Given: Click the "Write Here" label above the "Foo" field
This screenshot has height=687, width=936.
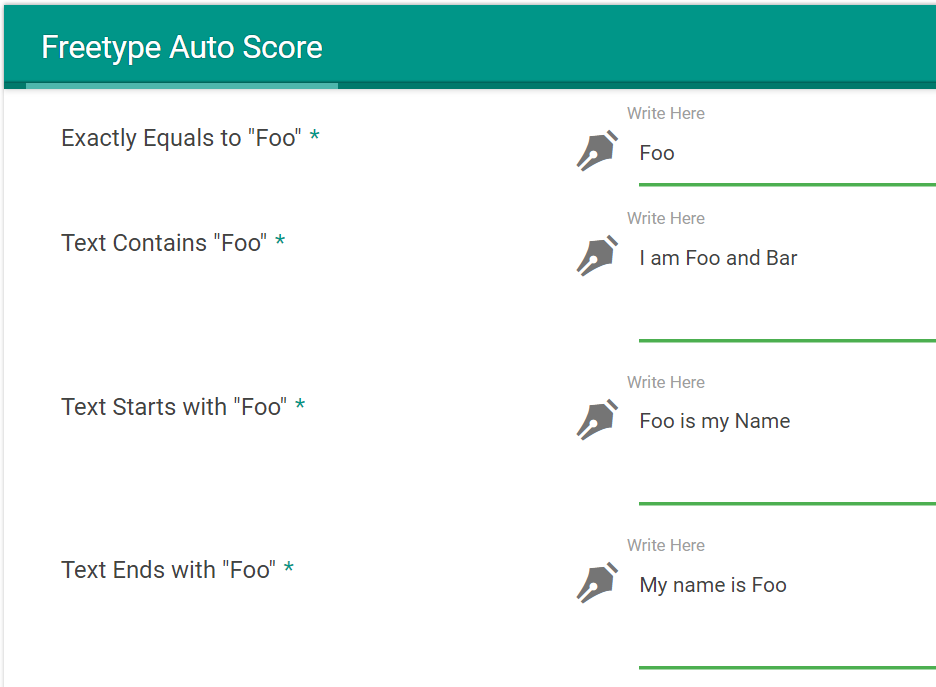Looking at the screenshot, I should point(666,113).
